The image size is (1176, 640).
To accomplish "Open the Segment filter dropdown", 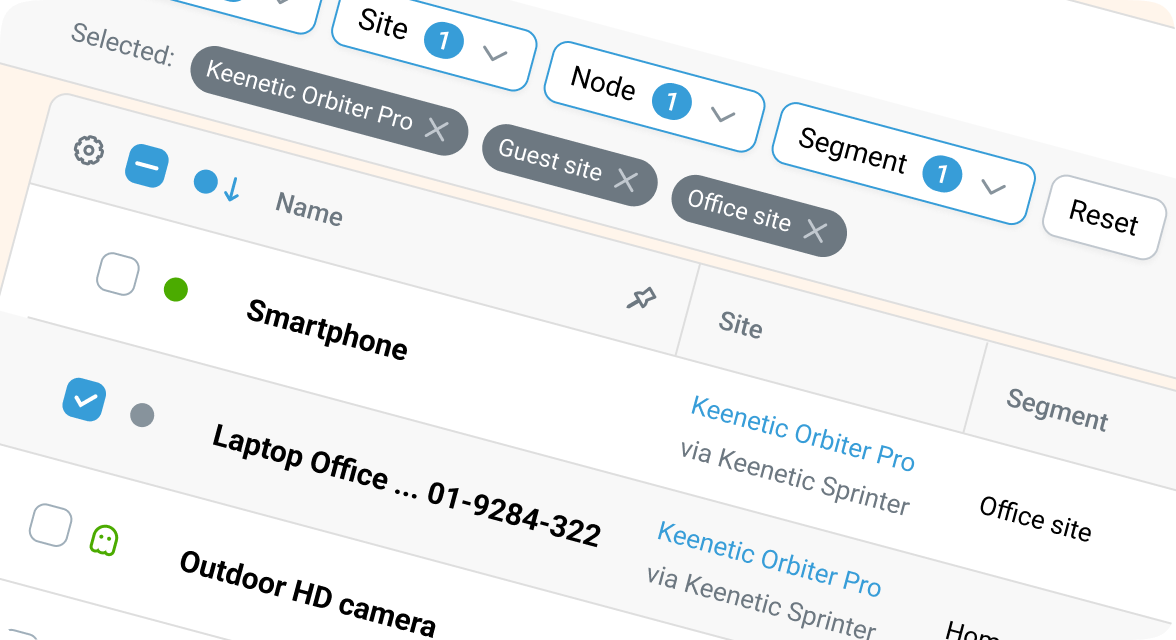I will (904, 164).
